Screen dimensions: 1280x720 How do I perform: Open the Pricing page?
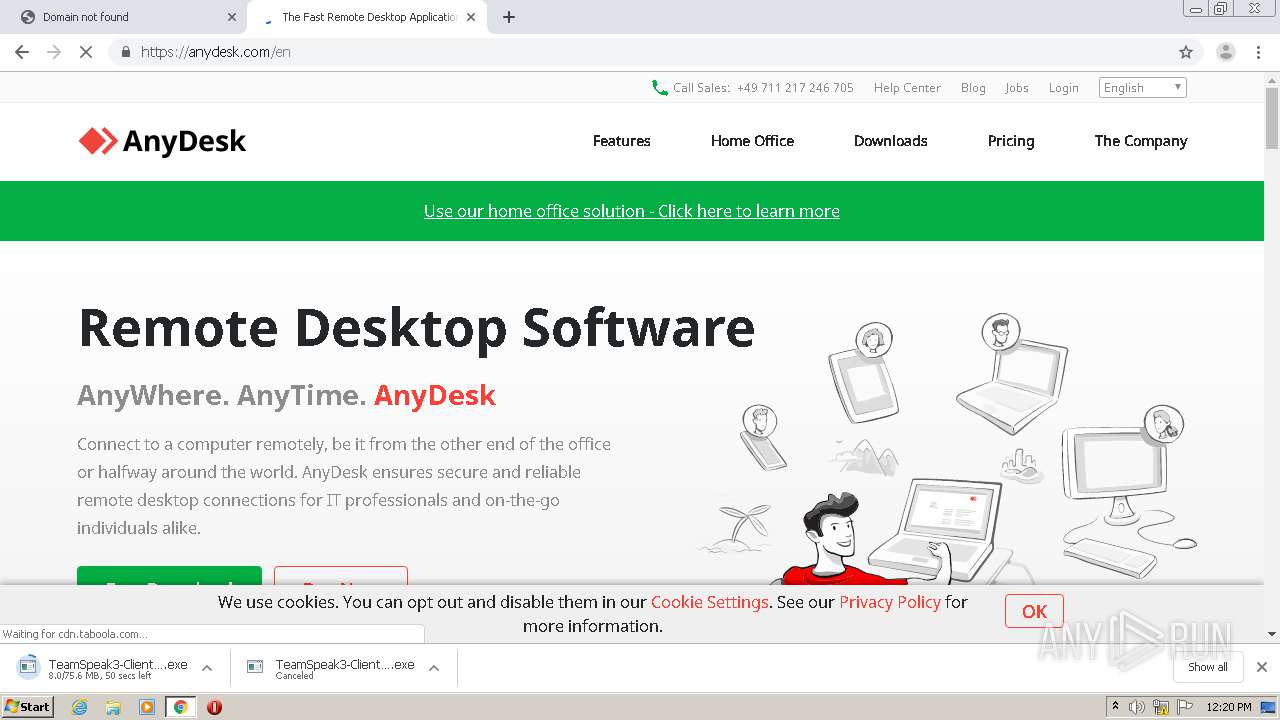tap(1011, 141)
